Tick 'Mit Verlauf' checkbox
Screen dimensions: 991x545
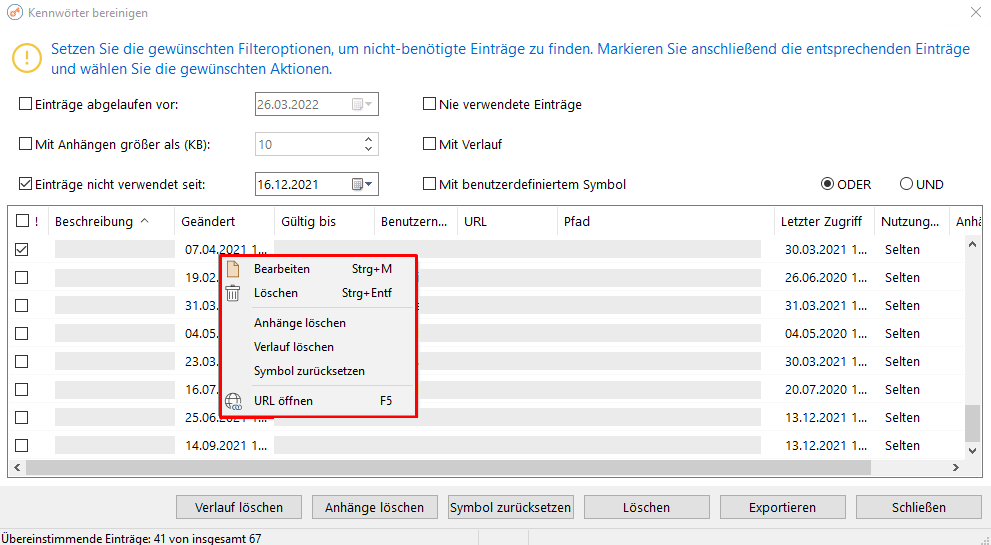tap(429, 144)
